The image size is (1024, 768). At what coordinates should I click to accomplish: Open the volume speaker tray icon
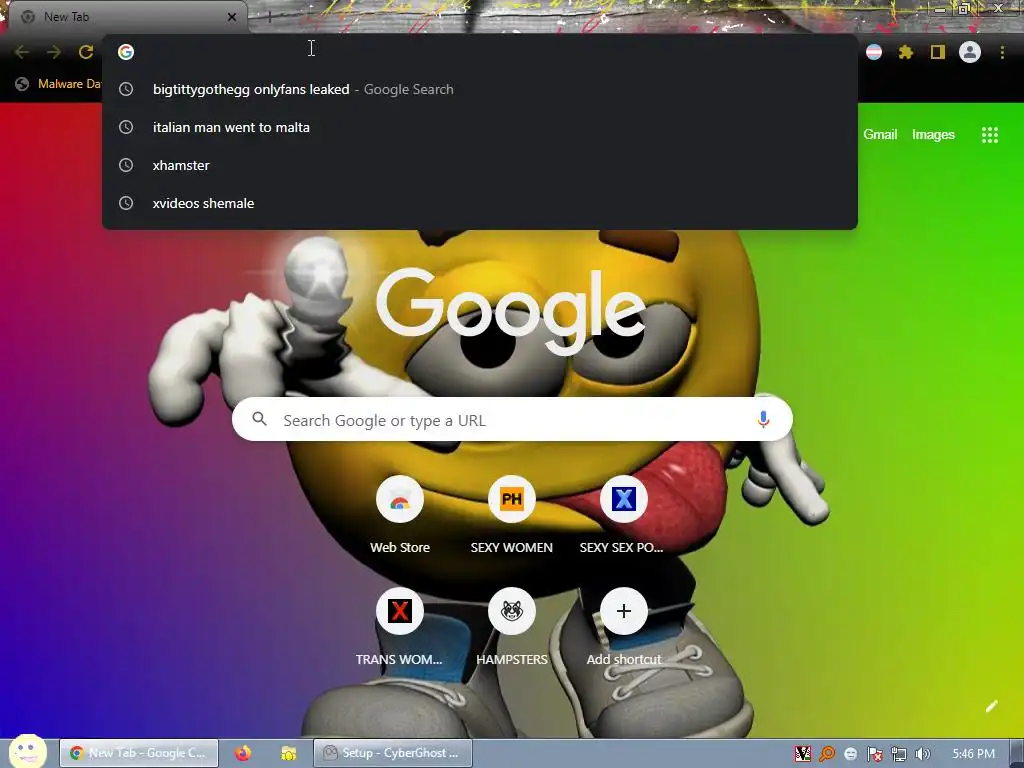pyautogui.click(x=922, y=754)
